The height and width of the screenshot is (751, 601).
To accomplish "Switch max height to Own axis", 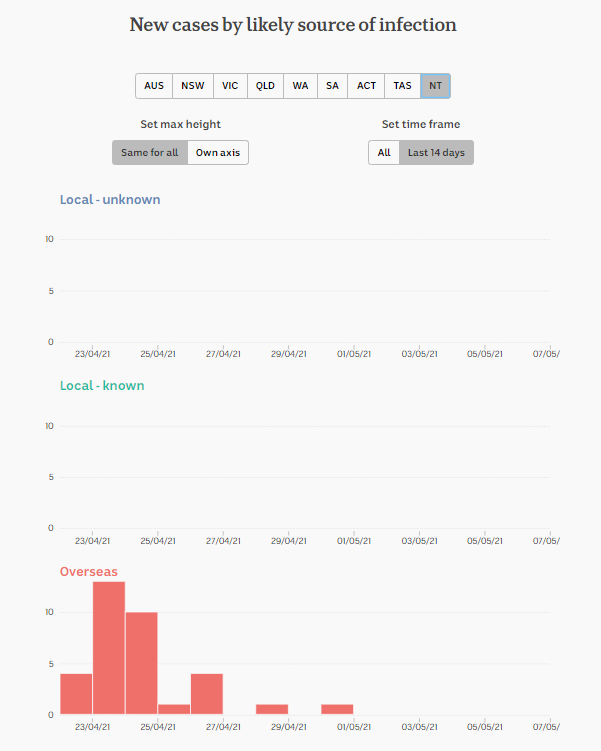I will 218,152.
